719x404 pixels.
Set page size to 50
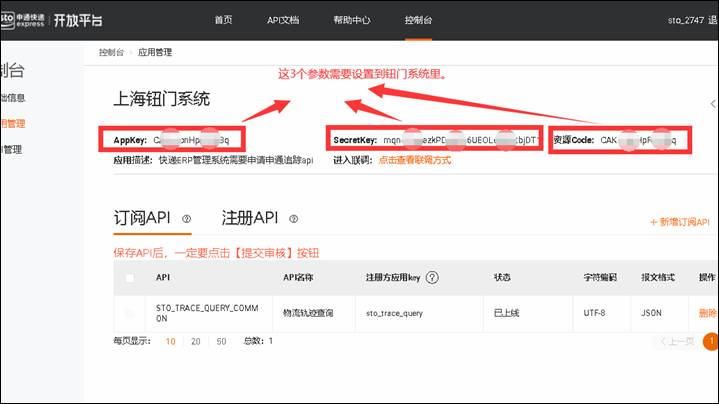[221, 341]
